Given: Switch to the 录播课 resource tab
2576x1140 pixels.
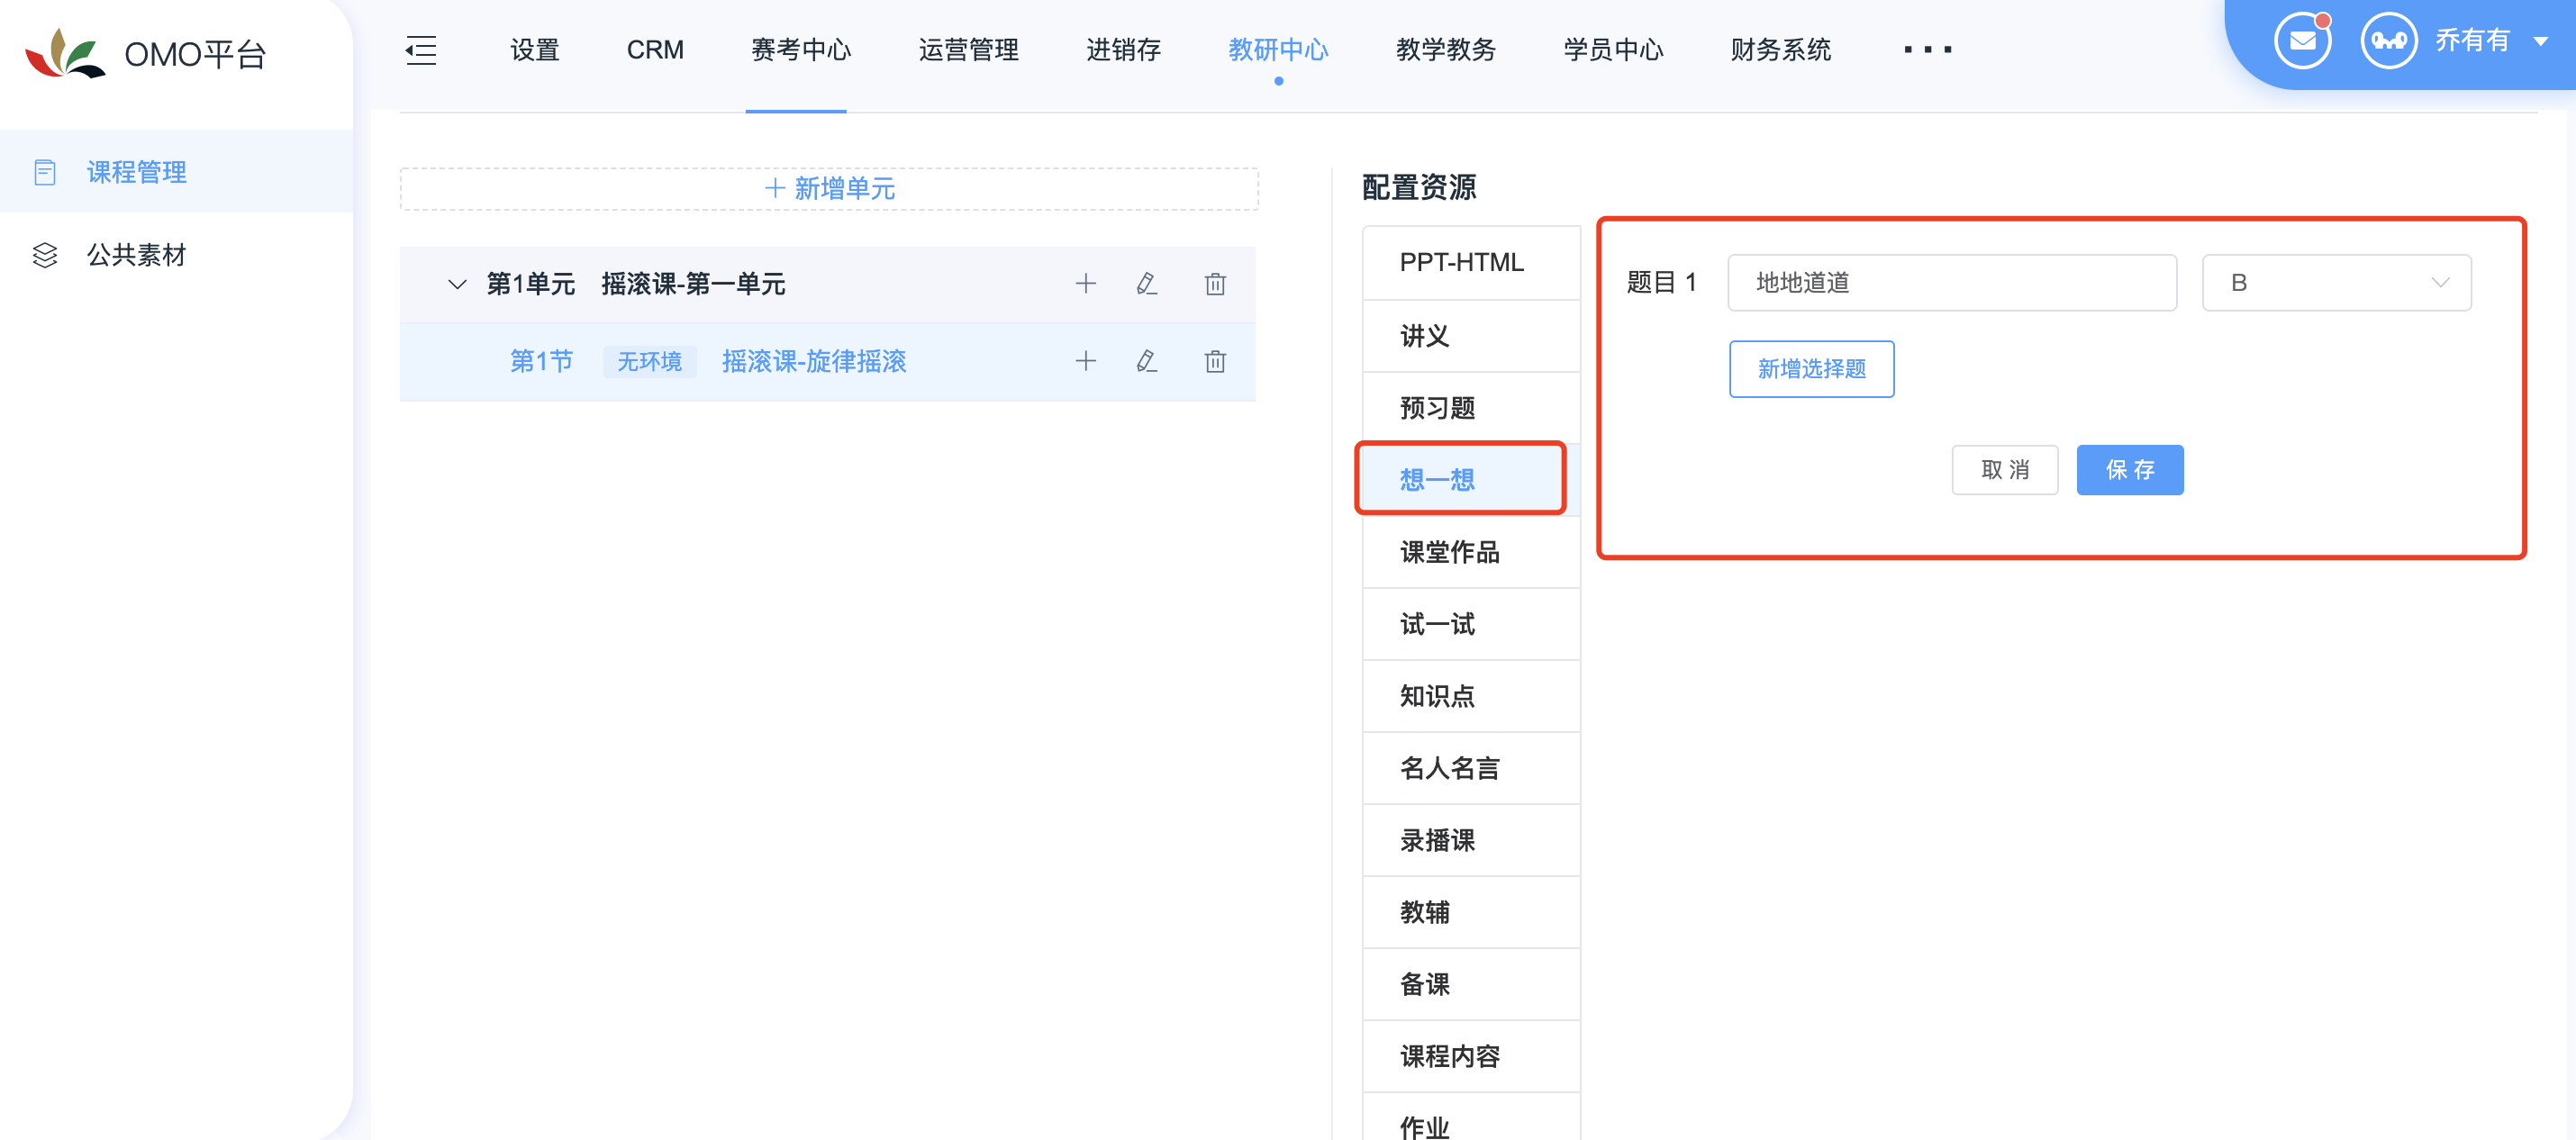Looking at the screenshot, I should [1471, 840].
